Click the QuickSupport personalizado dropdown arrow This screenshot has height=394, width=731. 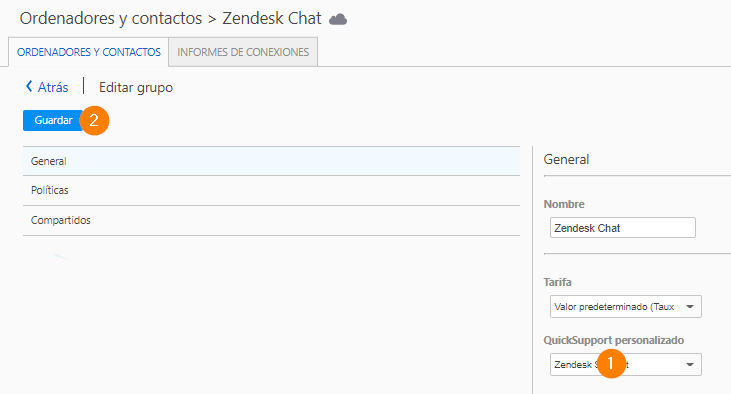coord(690,364)
